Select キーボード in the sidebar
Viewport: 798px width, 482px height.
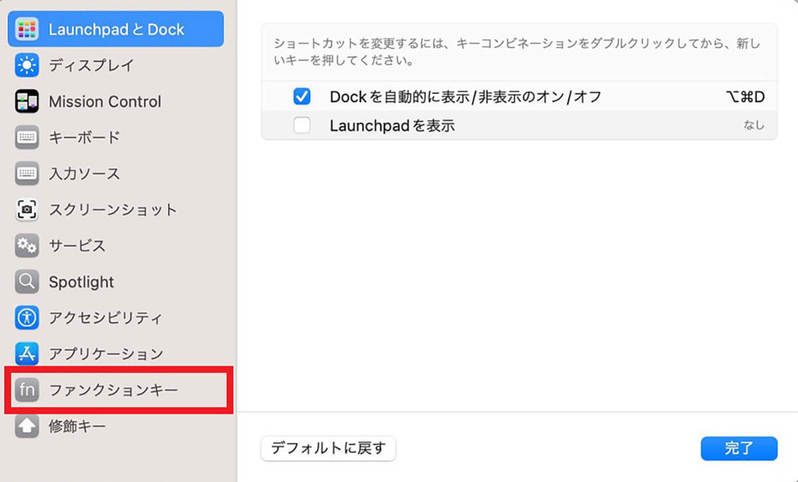point(84,137)
